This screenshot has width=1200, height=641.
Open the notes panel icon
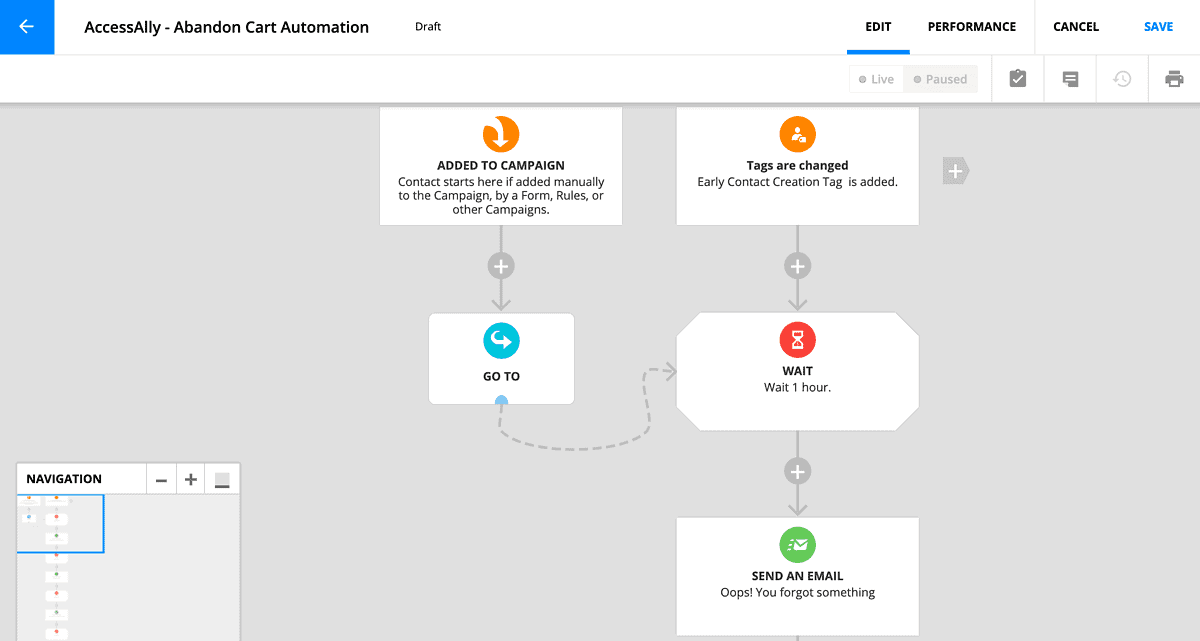pyautogui.click(x=1069, y=78)
